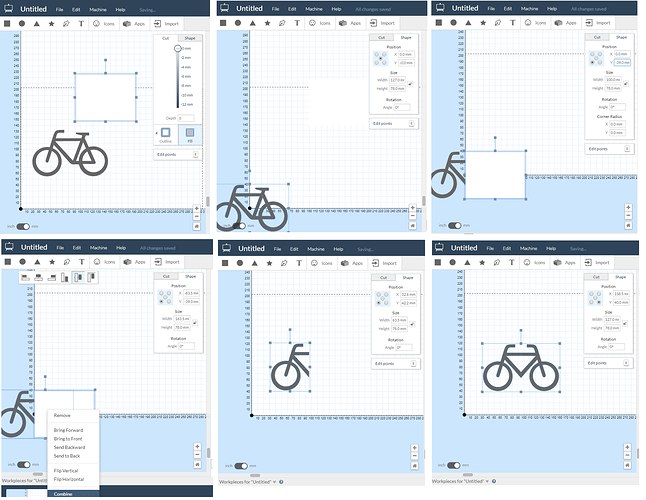Switch to Cut tab in top-right screenshot
The height and width of the screenshot is (500, 646).
[597, 37]
